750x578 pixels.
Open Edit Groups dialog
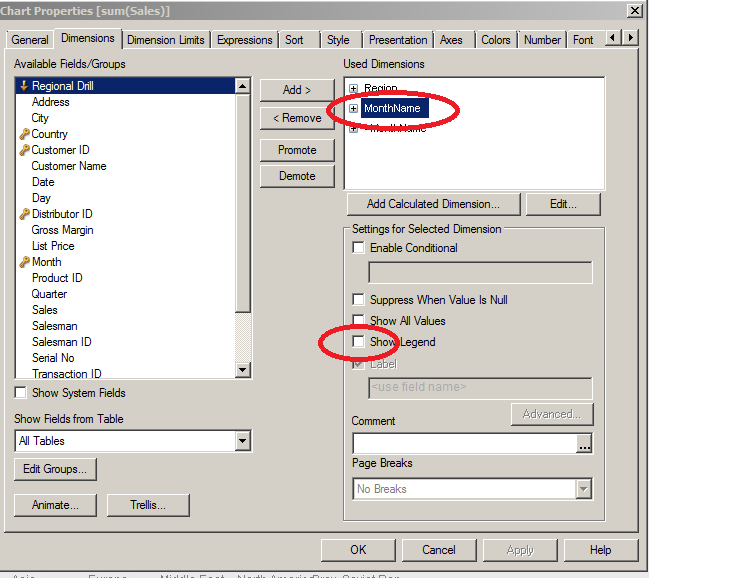[55, 469]
